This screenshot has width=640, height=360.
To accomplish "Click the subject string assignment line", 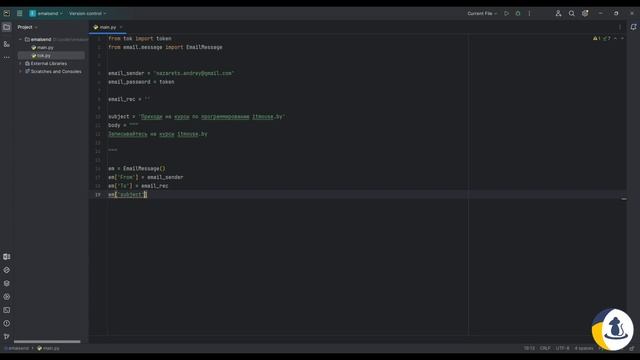I will click(197, 117).
